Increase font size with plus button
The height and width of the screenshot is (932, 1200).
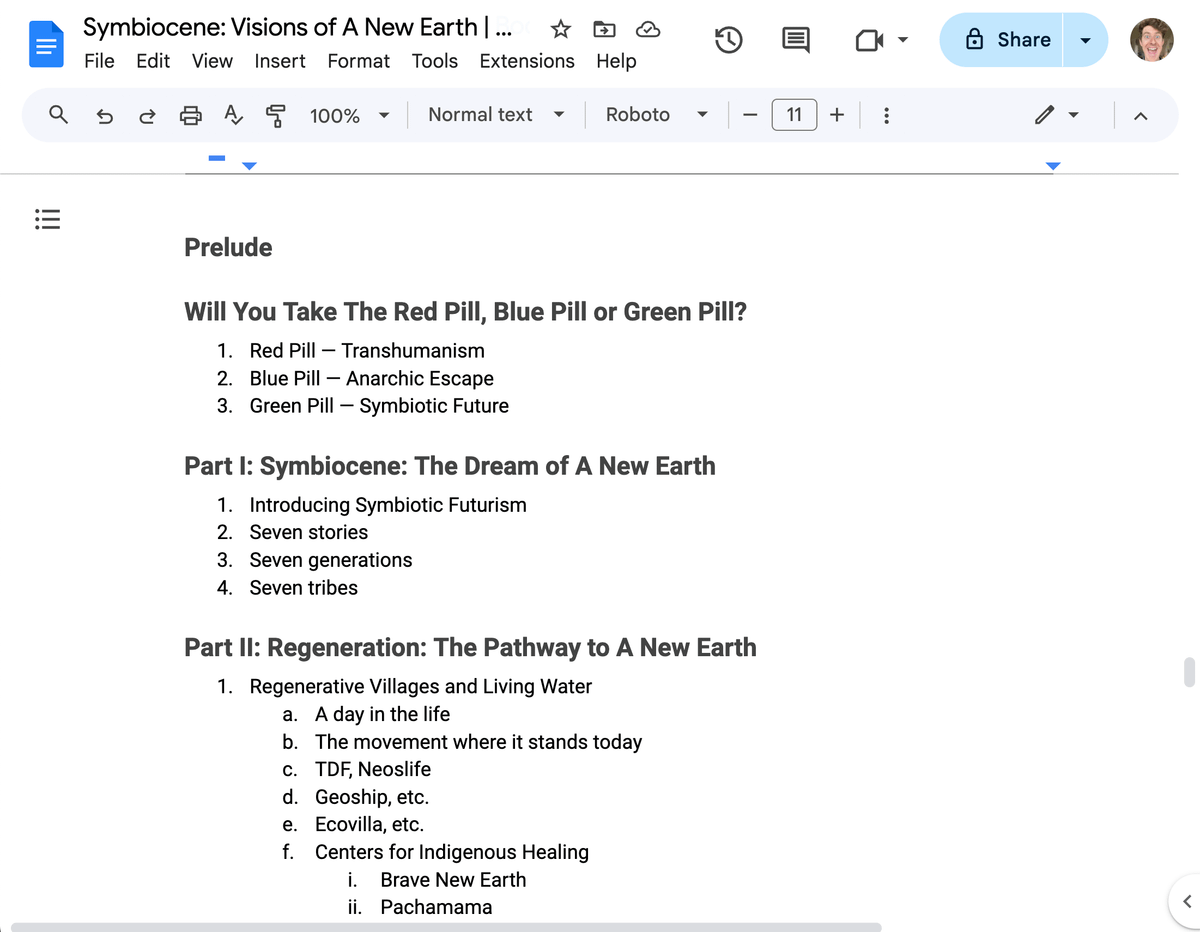point(836,115)
